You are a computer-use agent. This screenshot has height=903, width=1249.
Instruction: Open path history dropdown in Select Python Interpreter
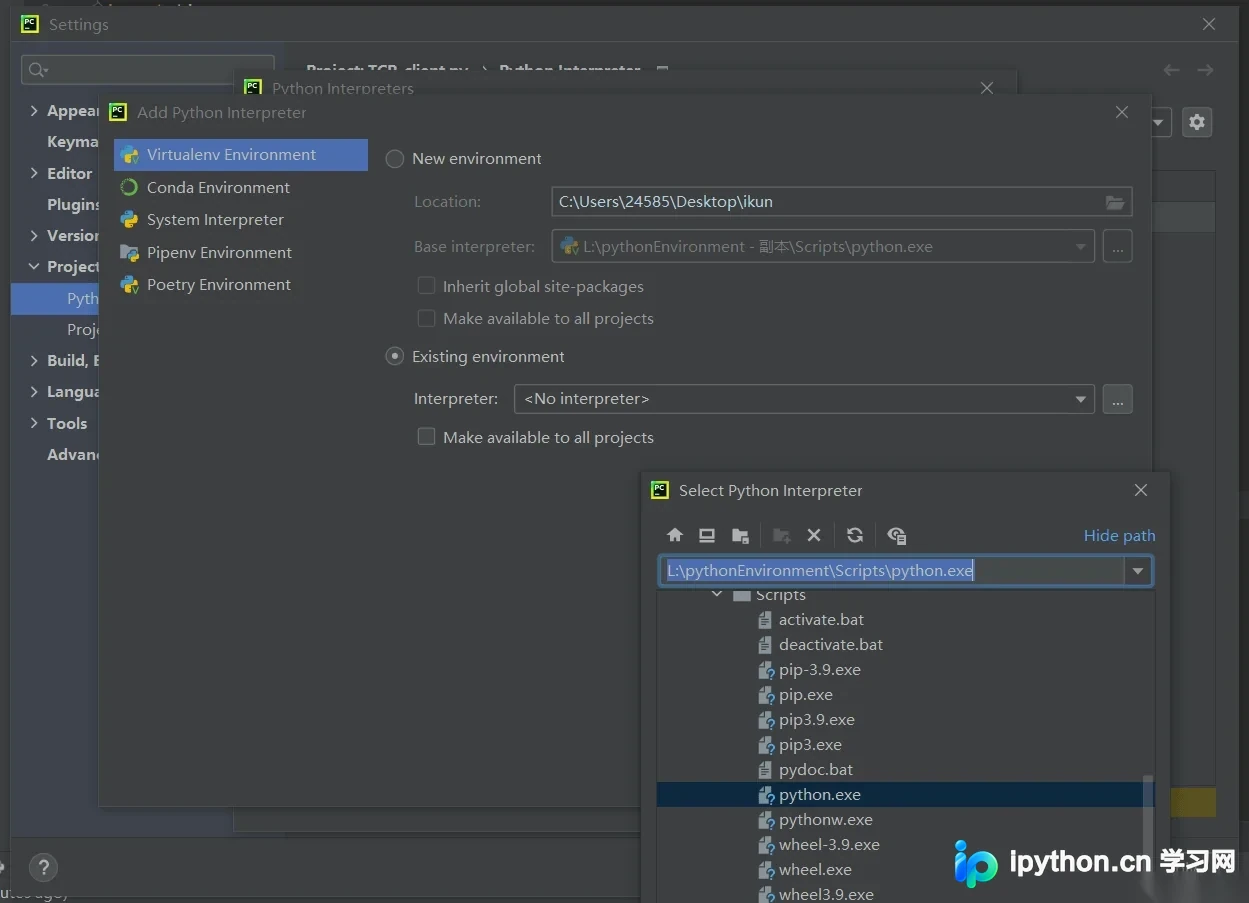1138,571
